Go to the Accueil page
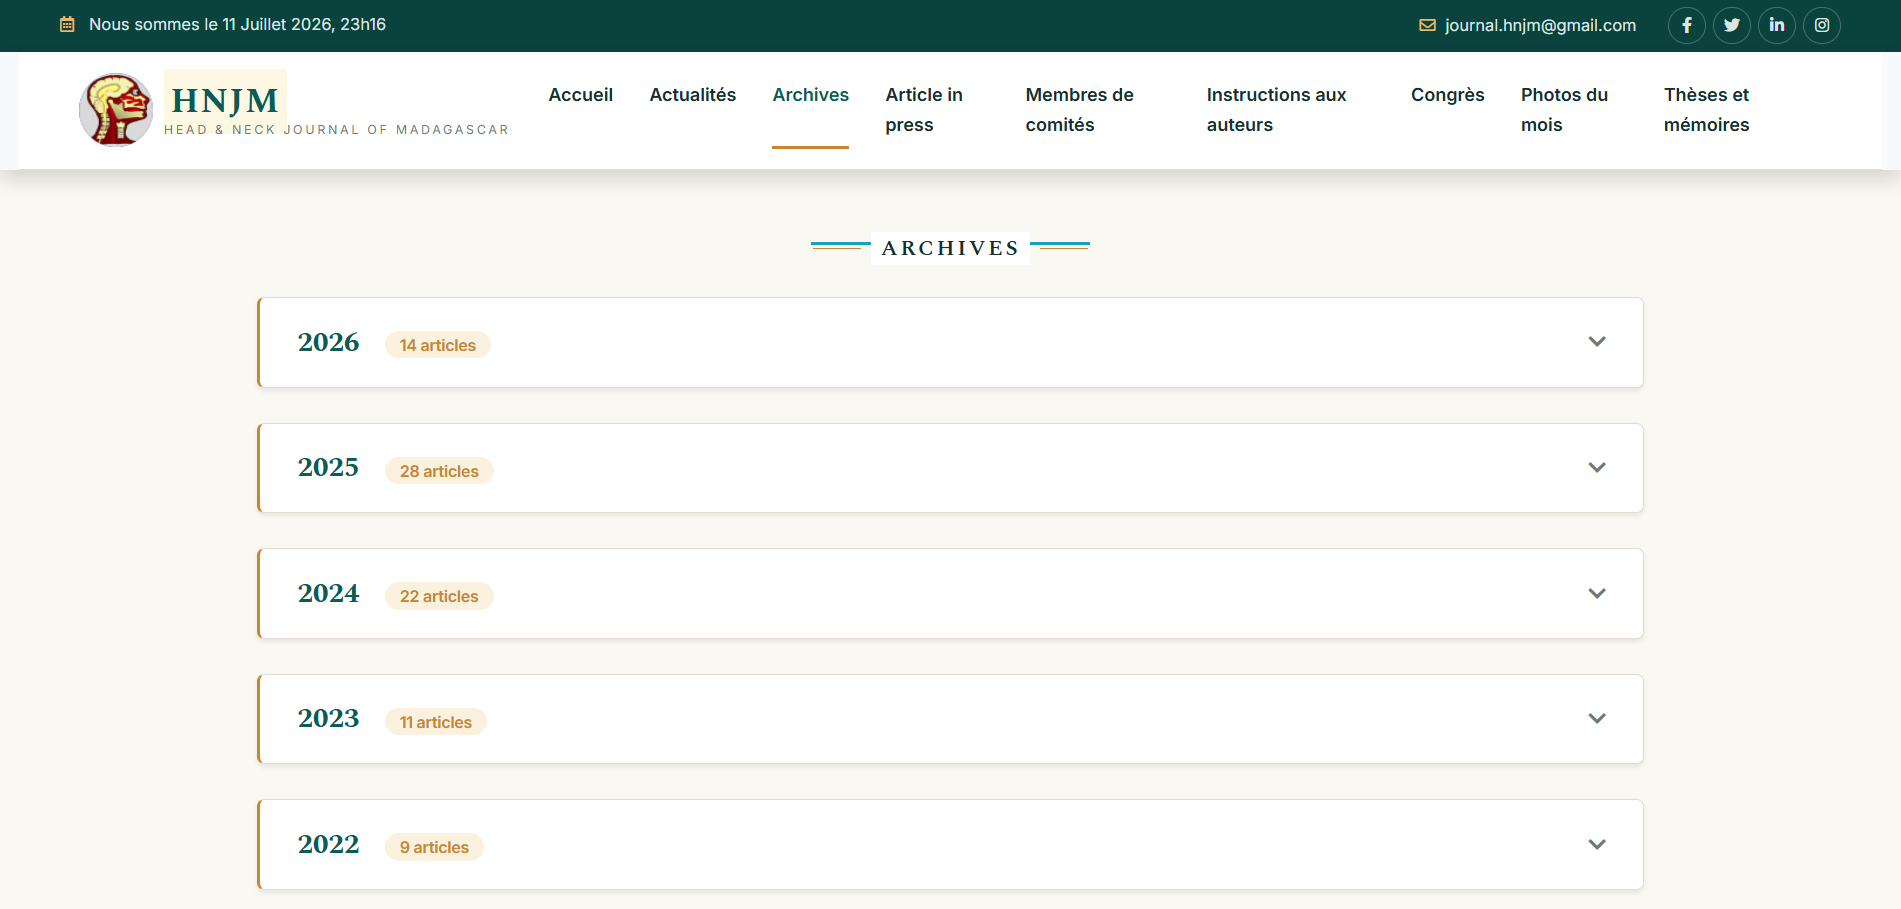 580,95
